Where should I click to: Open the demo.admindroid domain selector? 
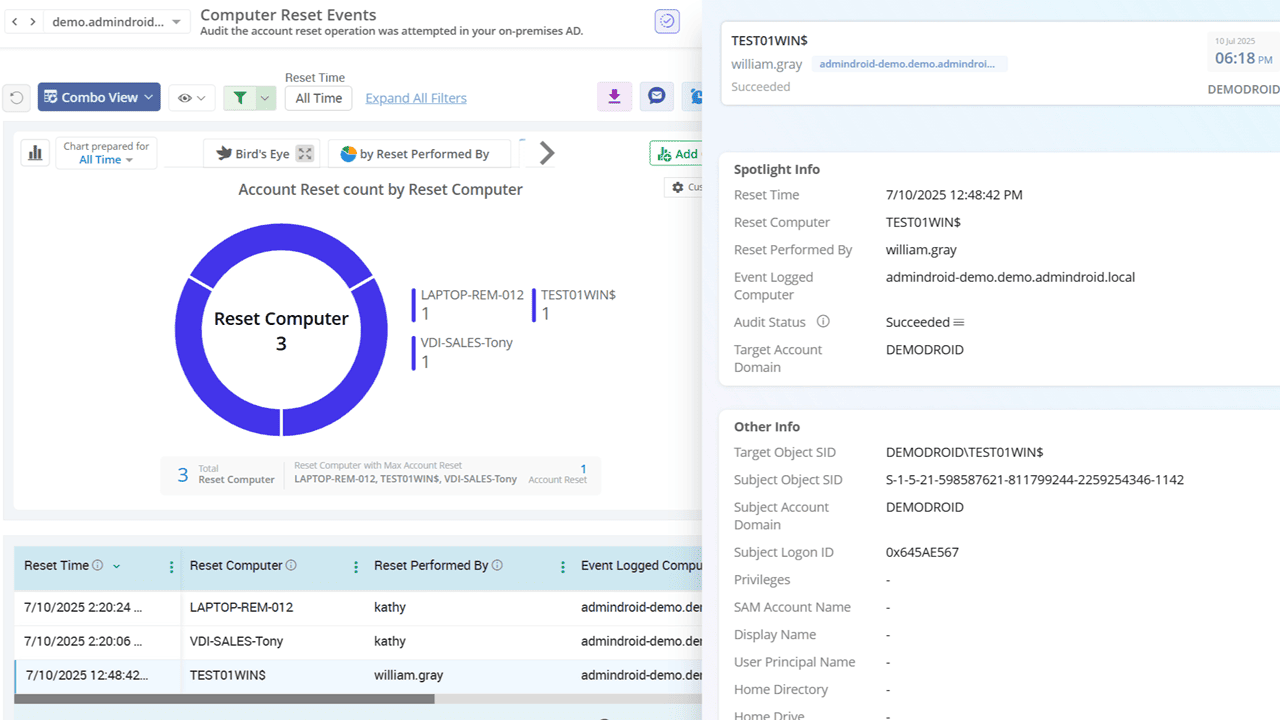click(117, 22)
